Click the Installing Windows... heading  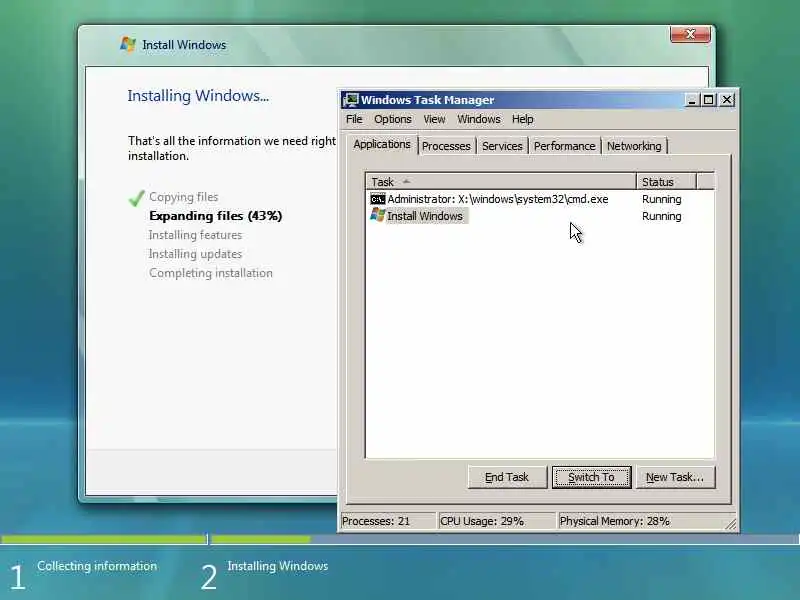coord(198,95)
